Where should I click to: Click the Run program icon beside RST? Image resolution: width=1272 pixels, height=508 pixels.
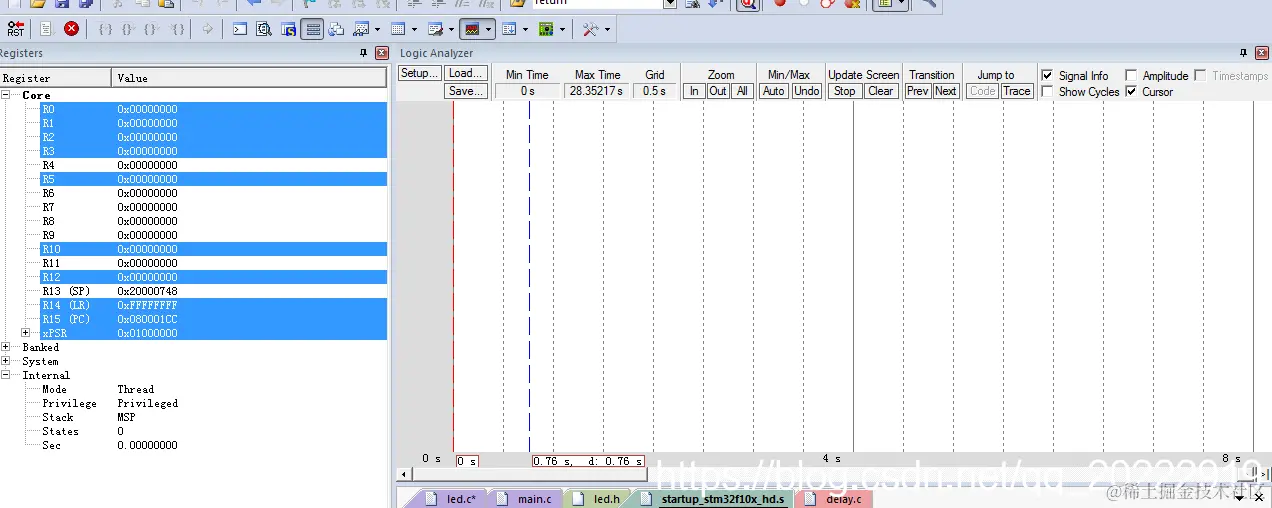[x=46, y=29]
